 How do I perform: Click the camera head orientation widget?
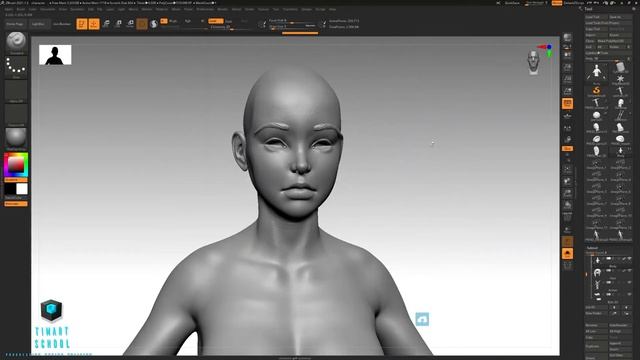pyautogui.click(x=533, y=62)
